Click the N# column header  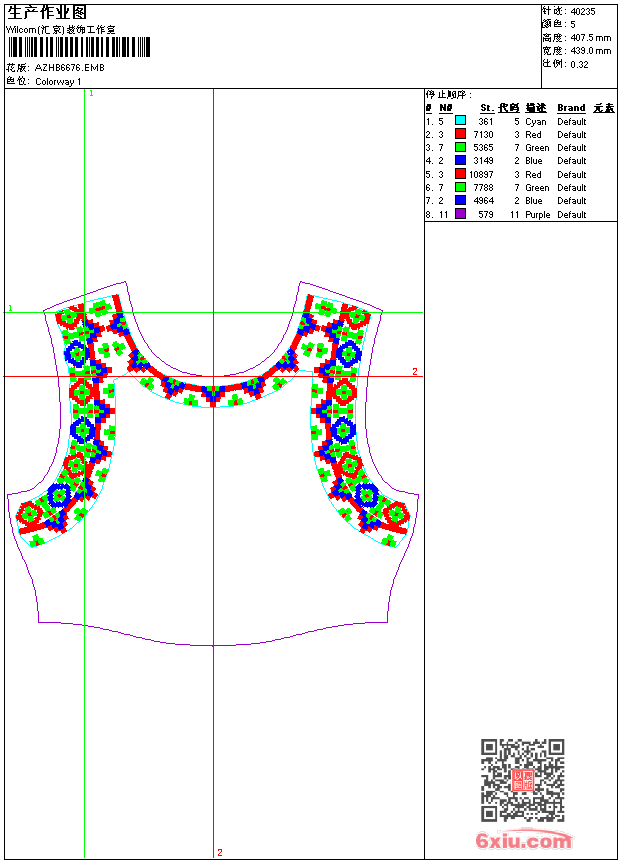click(x=446, y=108)
